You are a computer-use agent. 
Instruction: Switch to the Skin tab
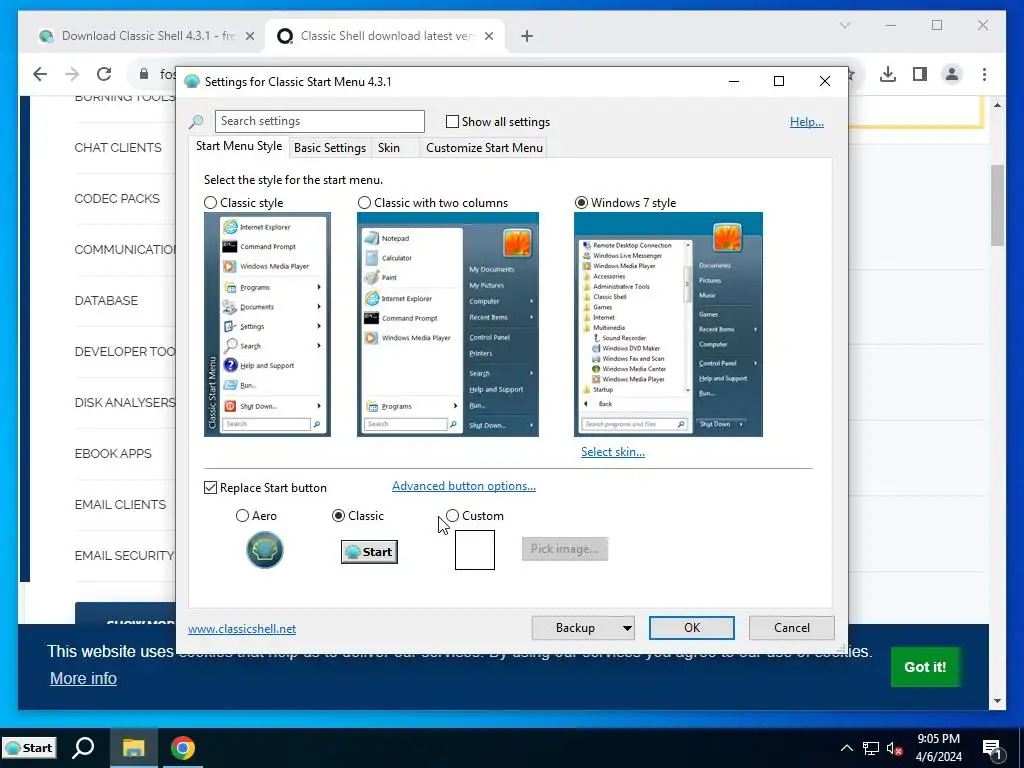(389, 148)
